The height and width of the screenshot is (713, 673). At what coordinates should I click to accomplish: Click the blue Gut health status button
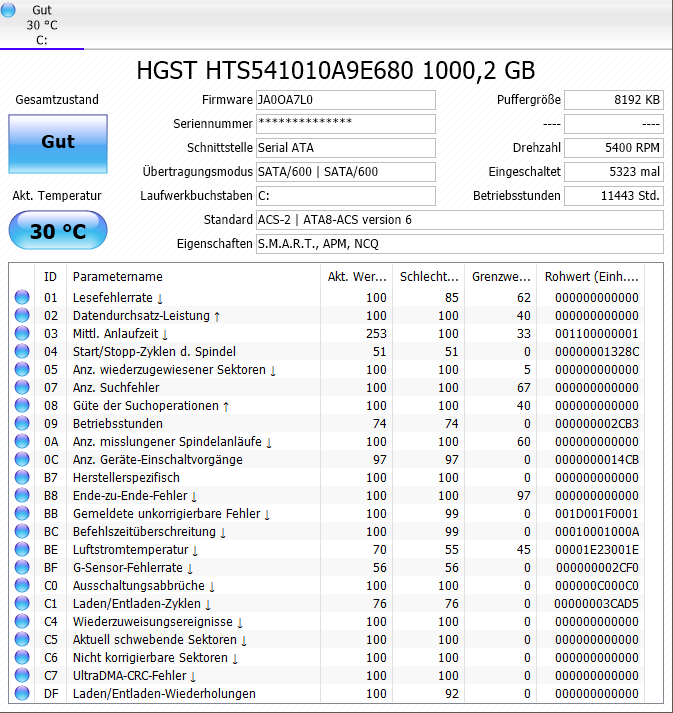point(58,144)
